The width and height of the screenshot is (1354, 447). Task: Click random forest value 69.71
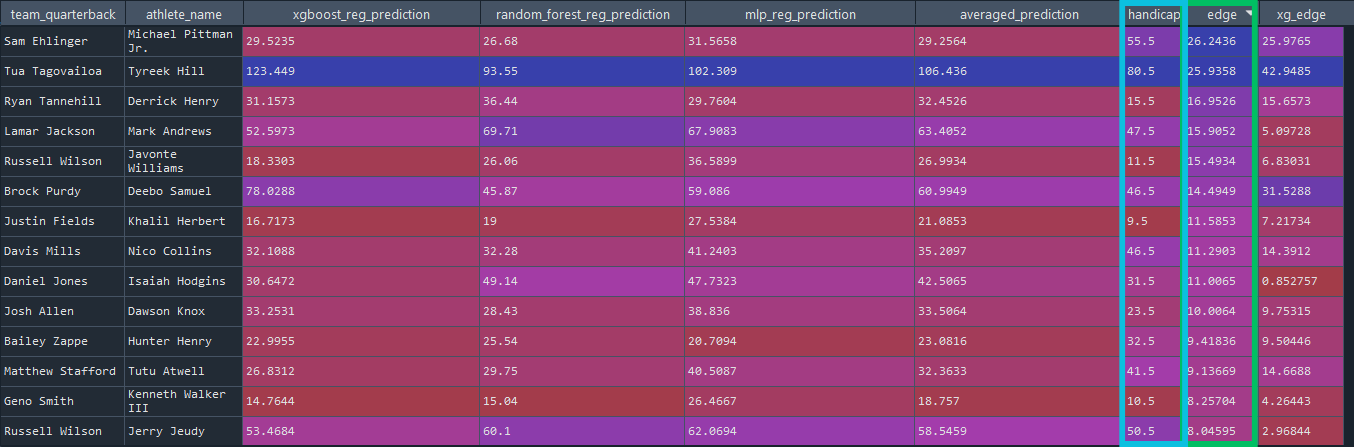pos(582,132)
